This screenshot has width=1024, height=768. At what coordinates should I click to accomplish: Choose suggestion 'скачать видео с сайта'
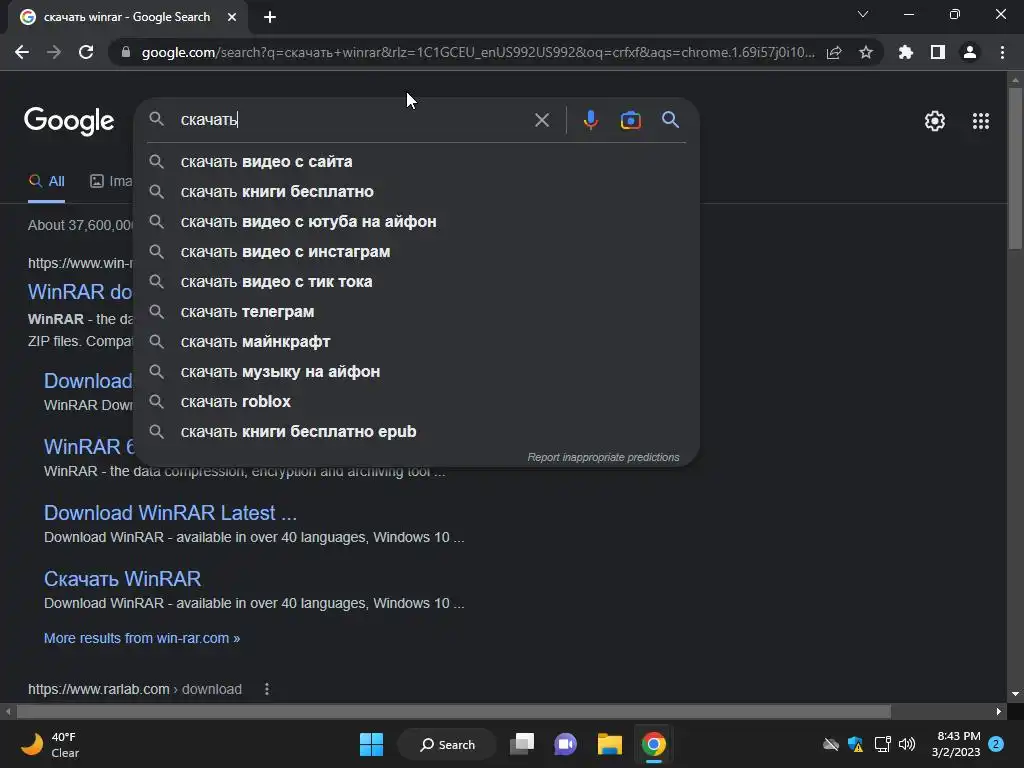point(417,161)
